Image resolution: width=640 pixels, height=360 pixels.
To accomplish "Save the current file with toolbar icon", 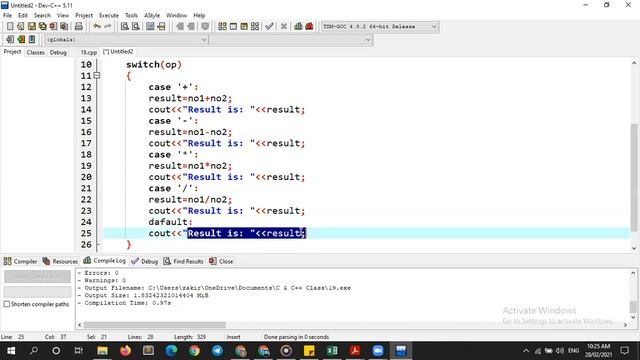I will pyautogui.click(x=32, y=27).
